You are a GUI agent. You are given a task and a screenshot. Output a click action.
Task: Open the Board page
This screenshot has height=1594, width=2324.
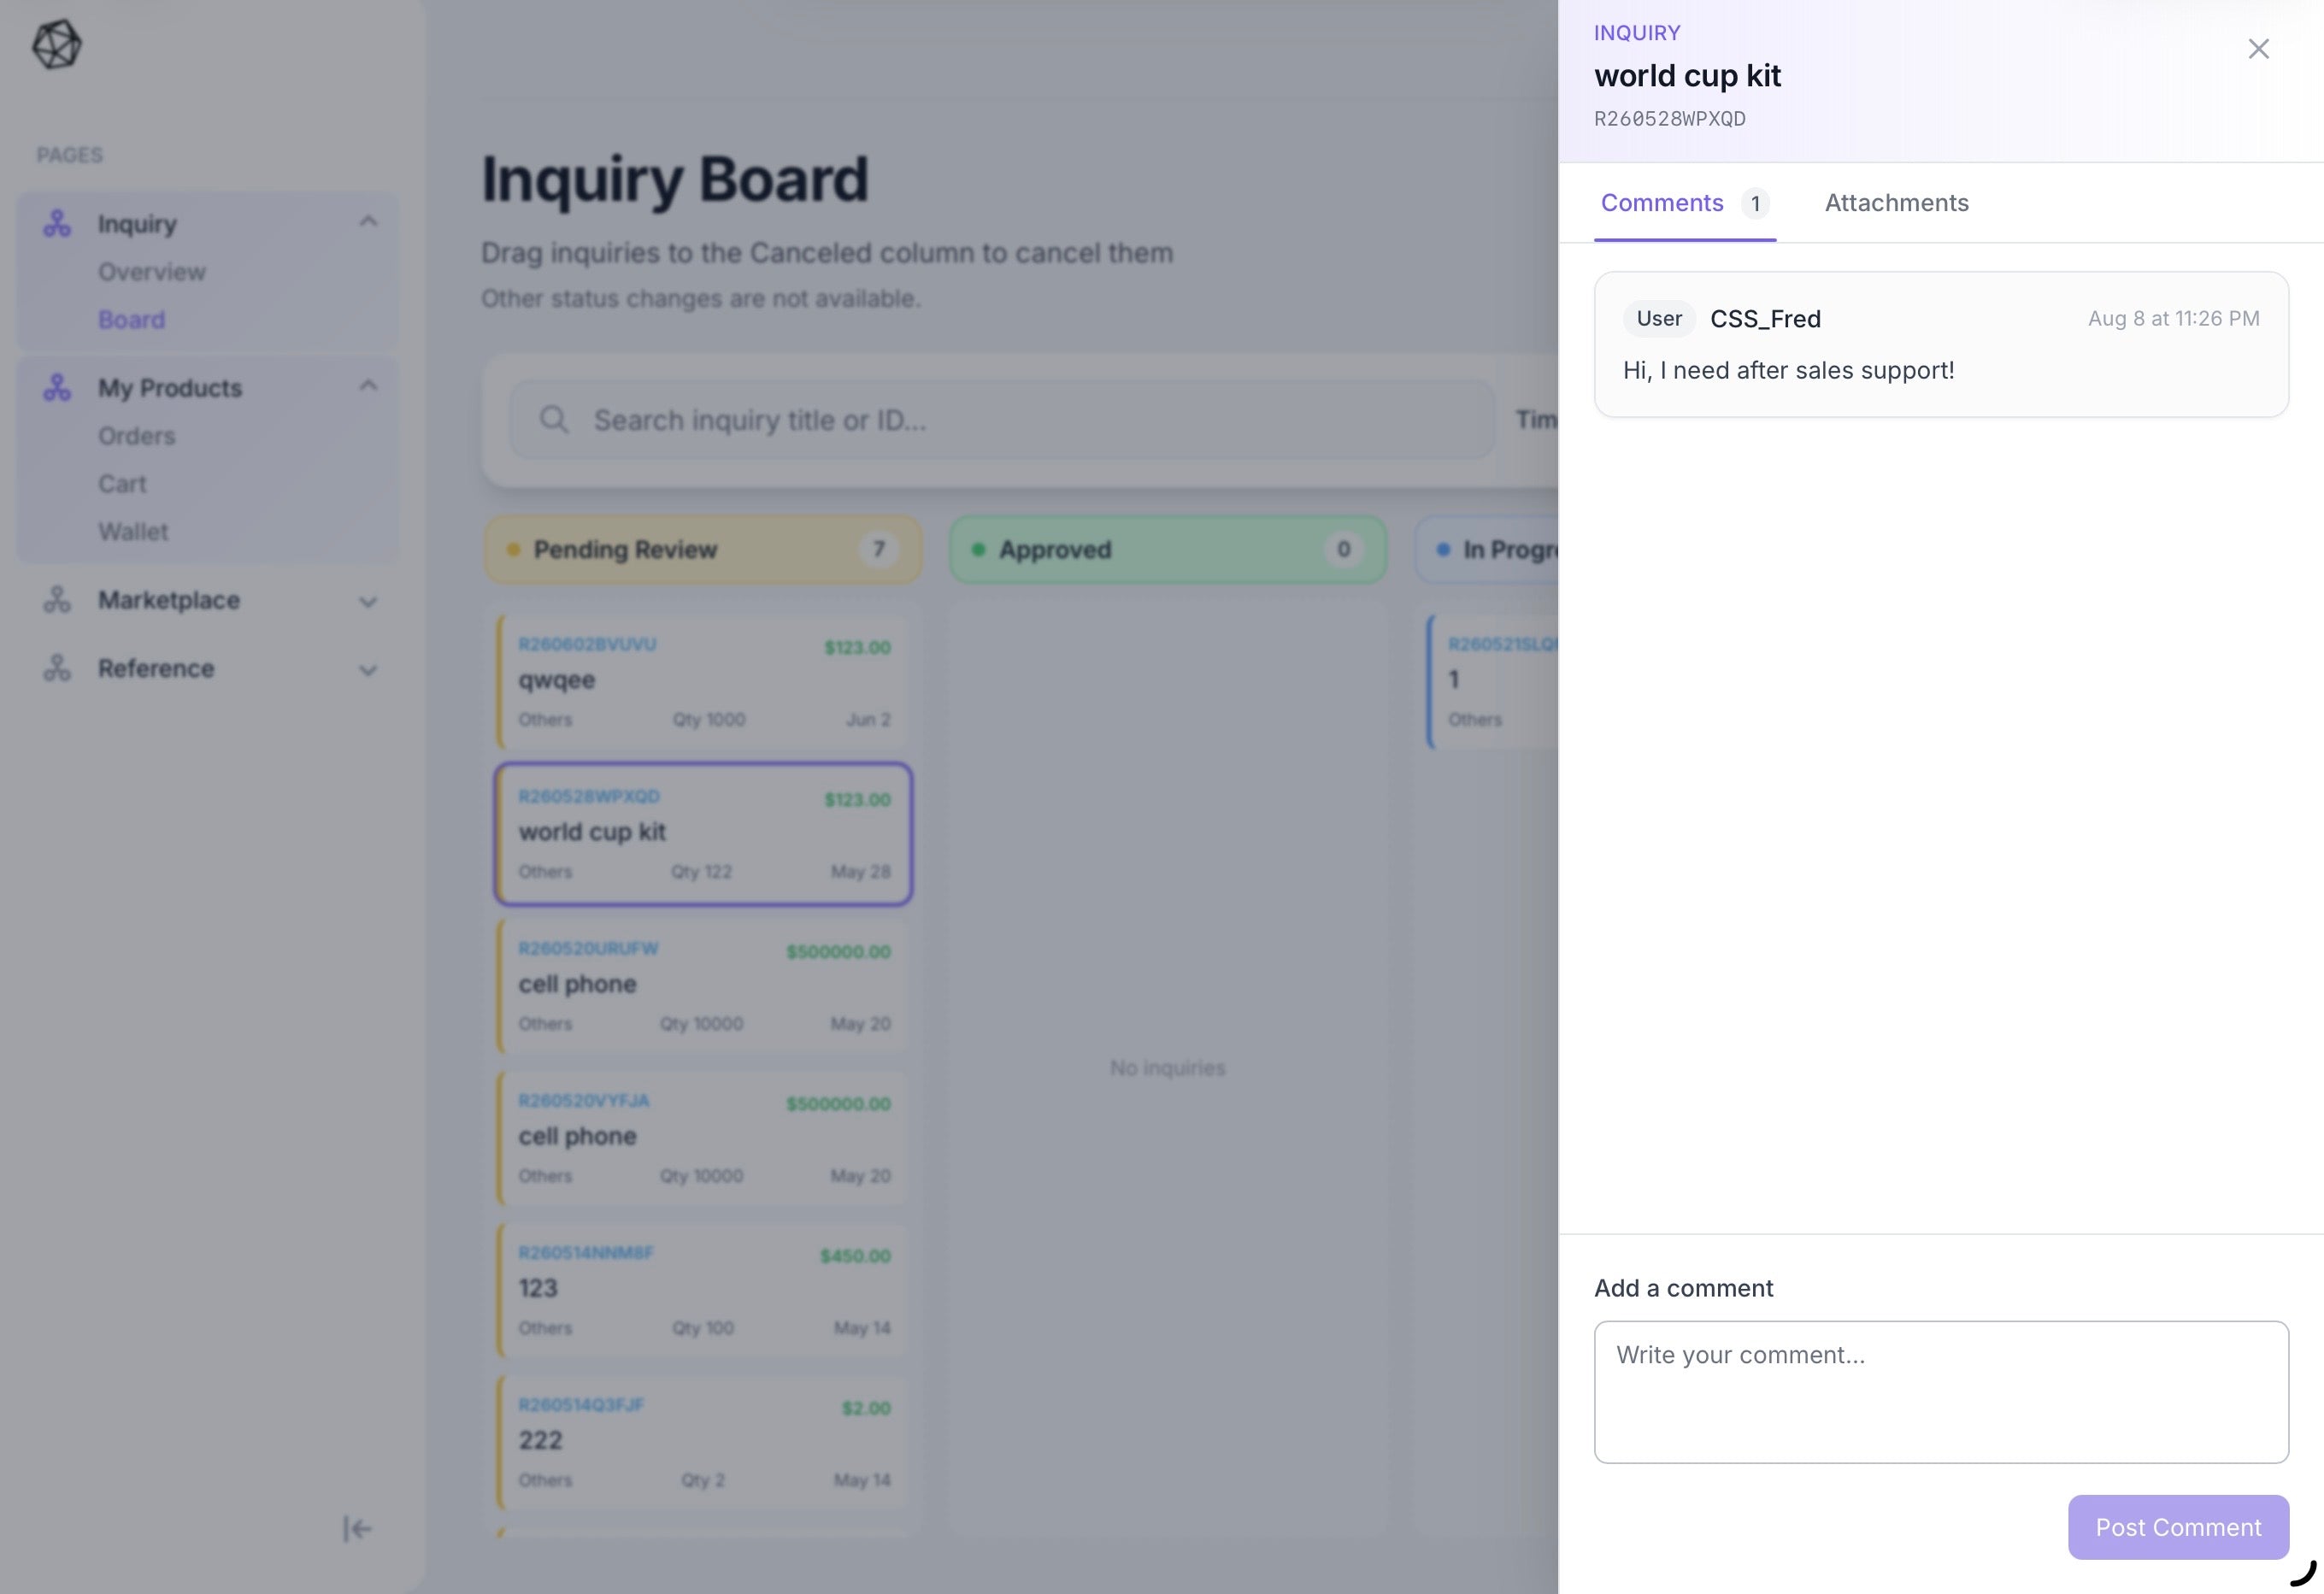(132, 320)
